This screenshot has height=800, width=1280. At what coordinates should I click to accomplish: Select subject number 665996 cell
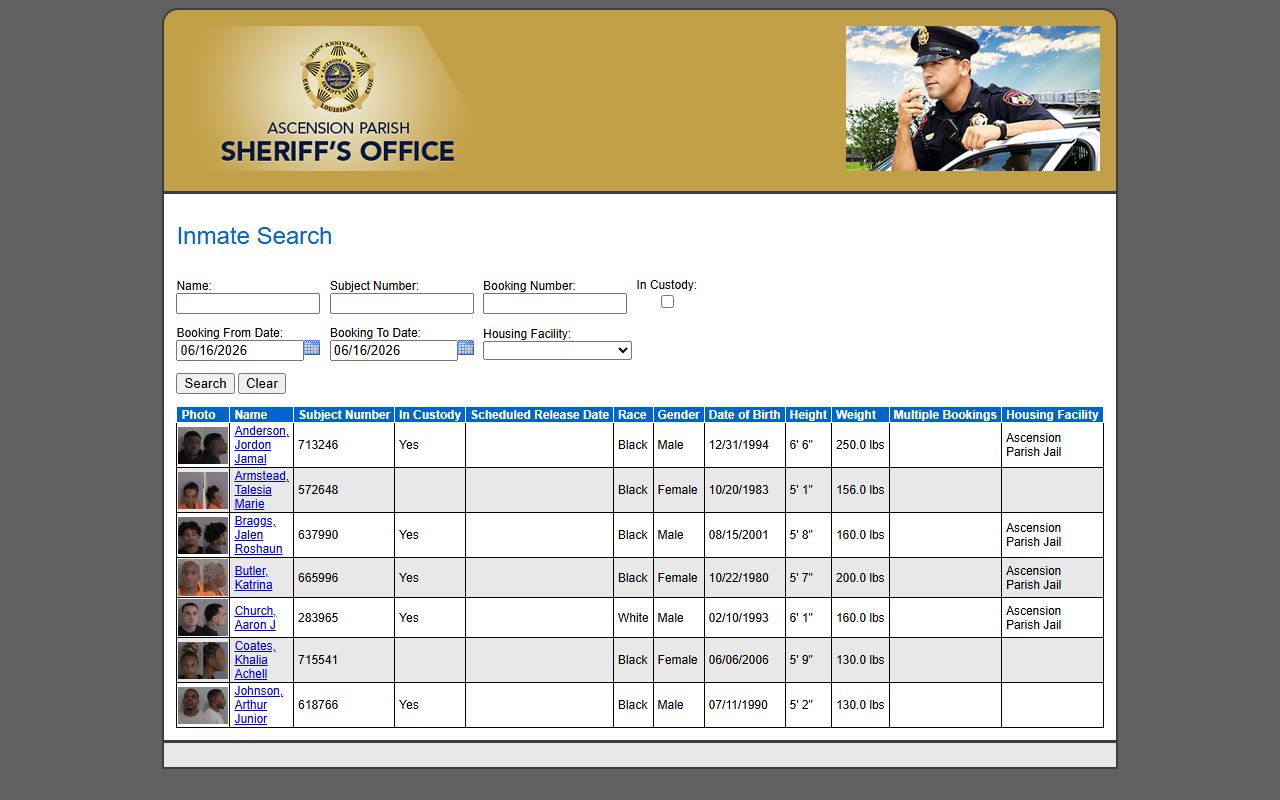pyautogui.click(x=344, y=578)
